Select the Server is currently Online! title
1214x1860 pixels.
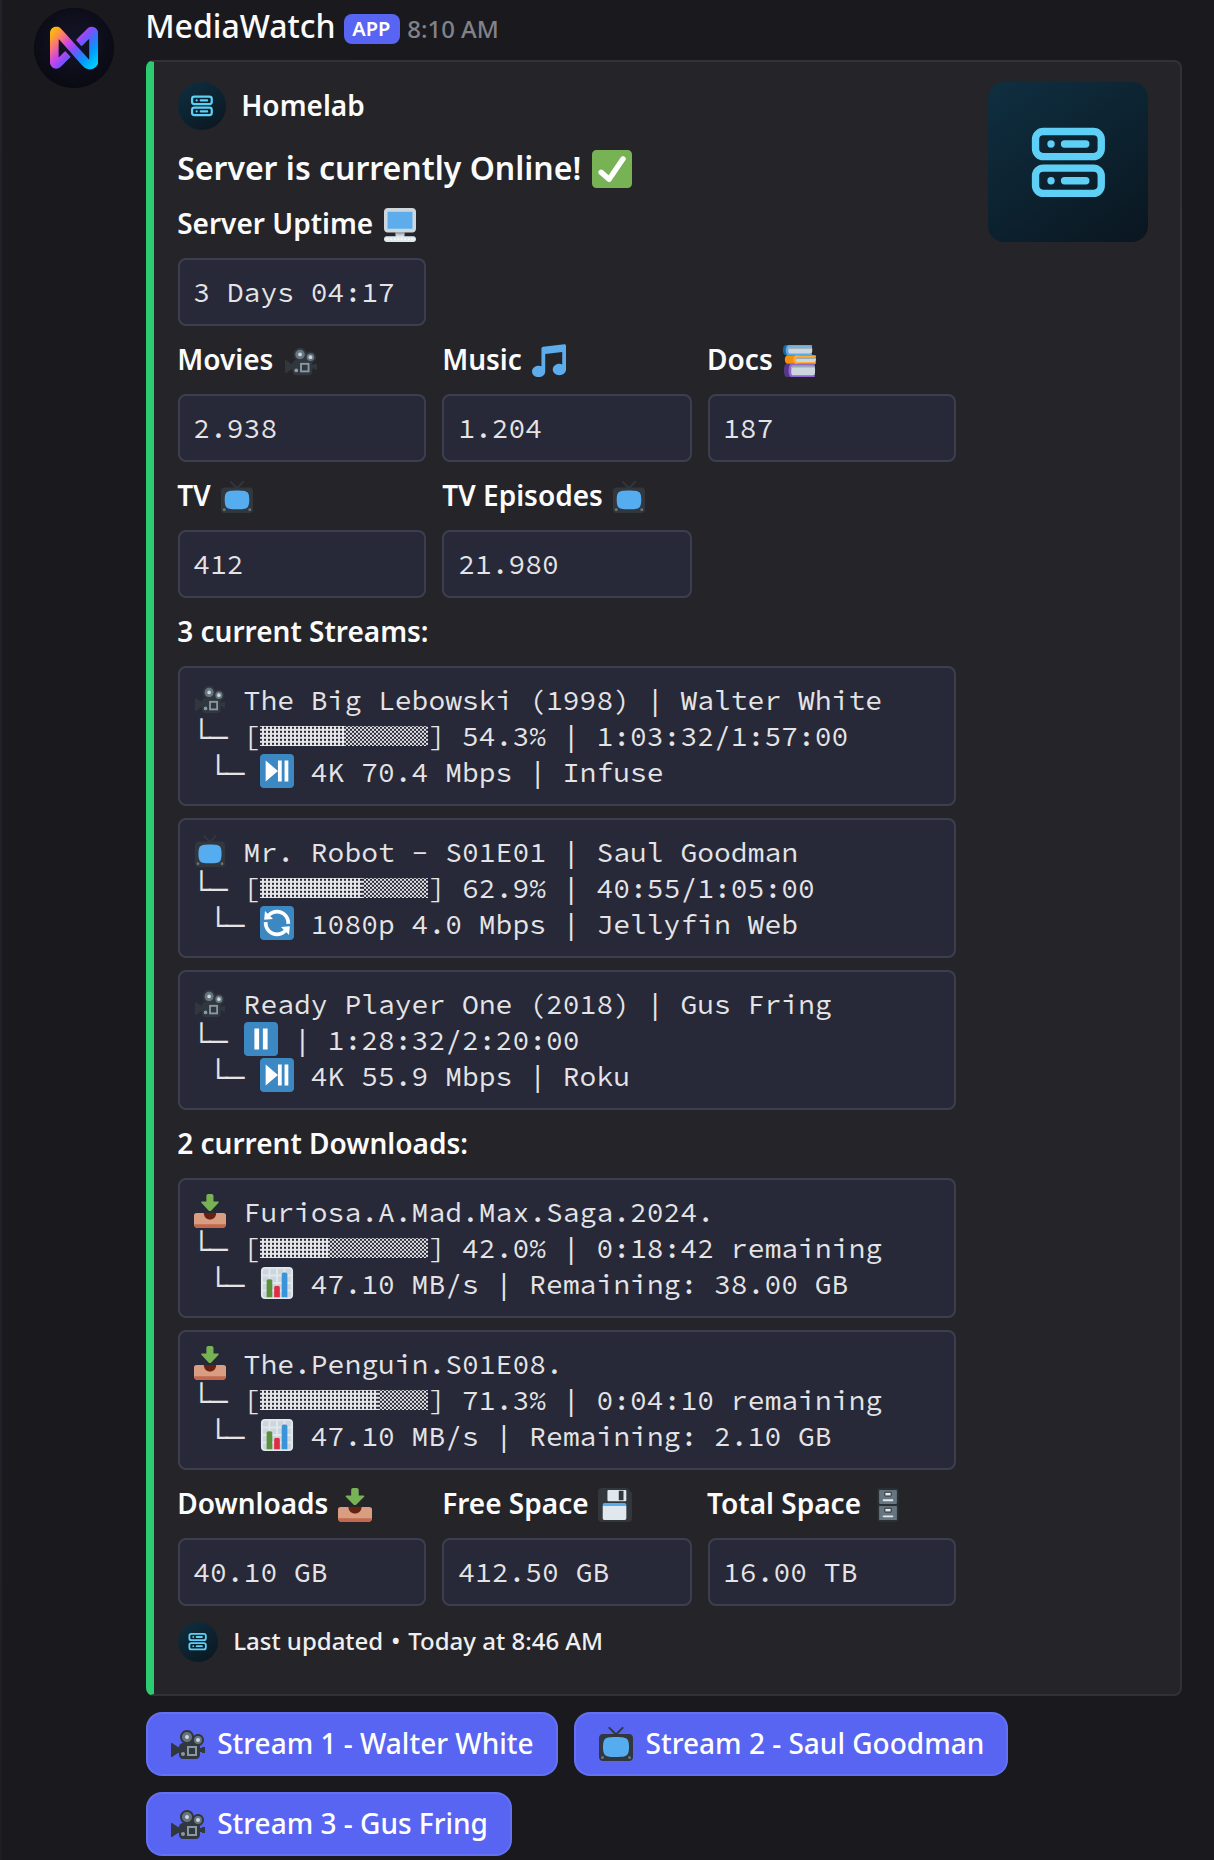[x=379, y=169]
